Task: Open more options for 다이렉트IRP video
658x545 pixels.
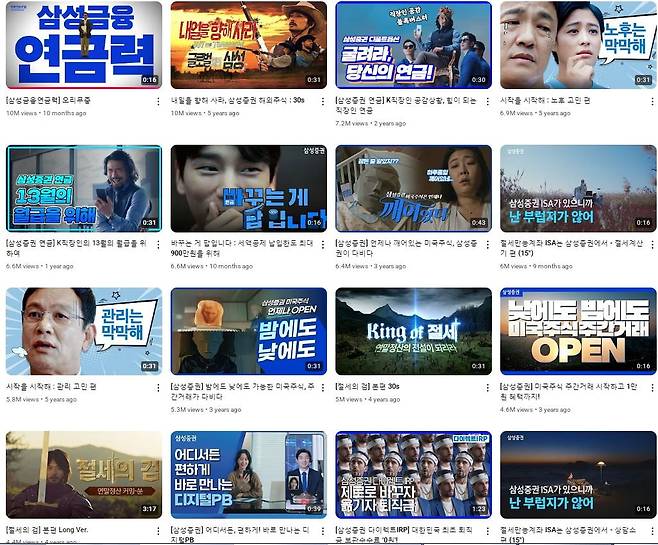Action: click(487, 531)
